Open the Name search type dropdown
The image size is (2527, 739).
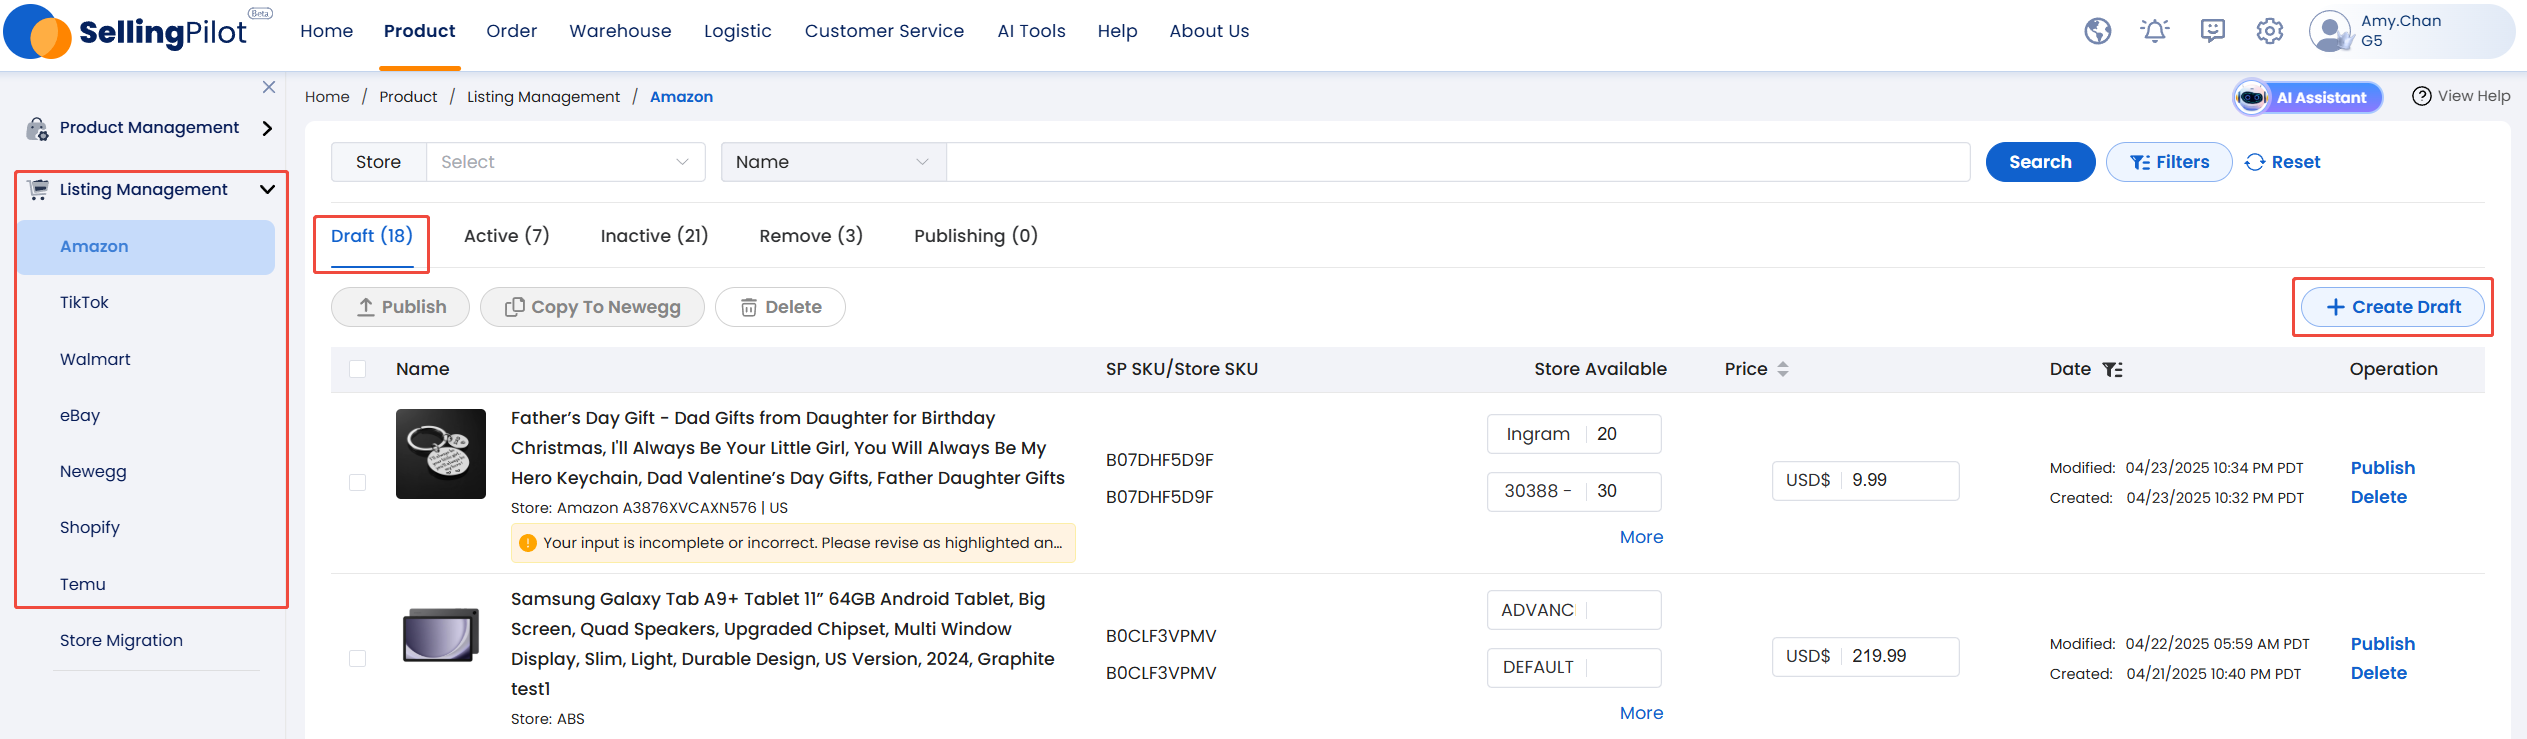coord(833,162)
